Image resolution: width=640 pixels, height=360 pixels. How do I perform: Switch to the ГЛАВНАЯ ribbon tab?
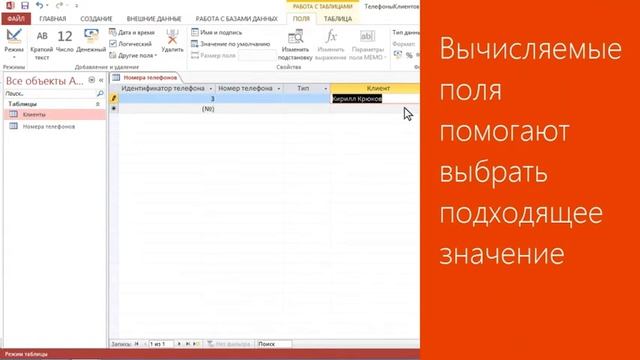[53, 19]
